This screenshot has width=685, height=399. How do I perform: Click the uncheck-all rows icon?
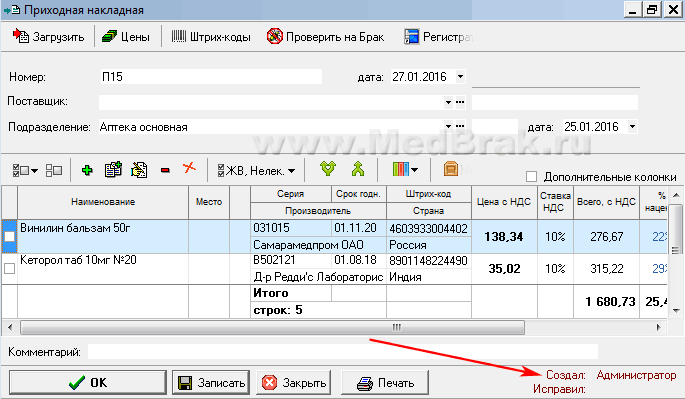pos(54,170)
